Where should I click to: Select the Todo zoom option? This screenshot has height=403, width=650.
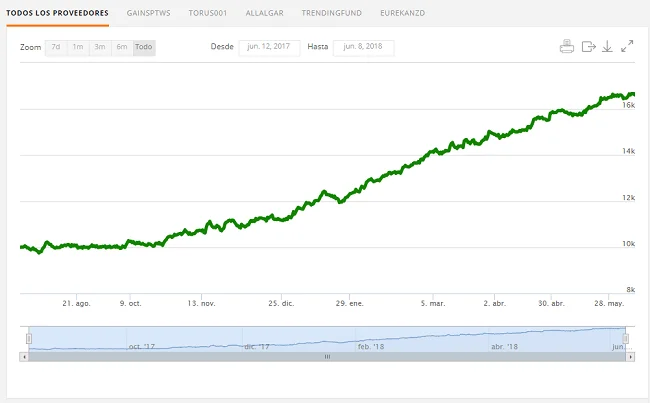tap(144, 47)
